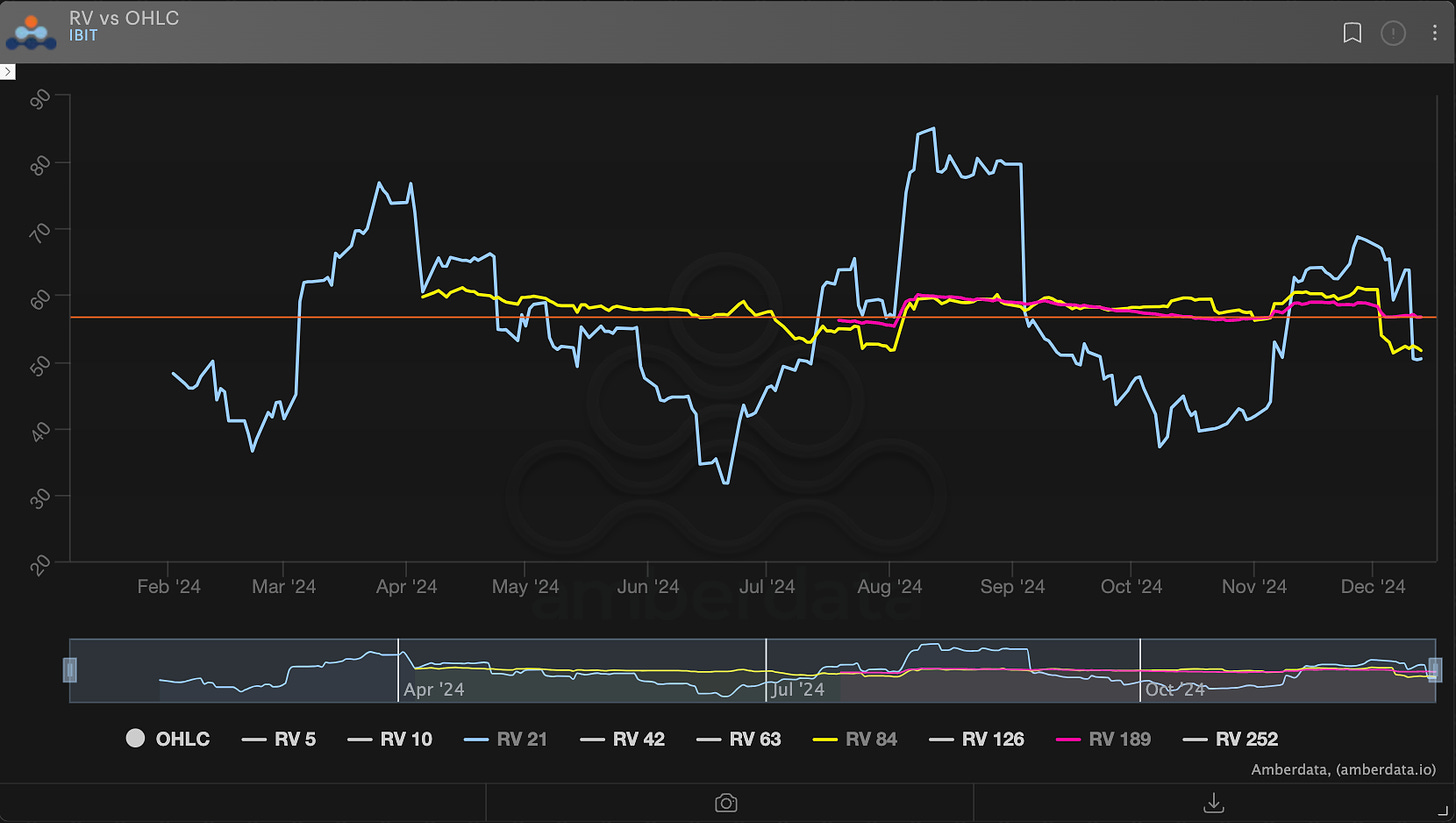Show the RV 63 series

(x=738, y=739)
